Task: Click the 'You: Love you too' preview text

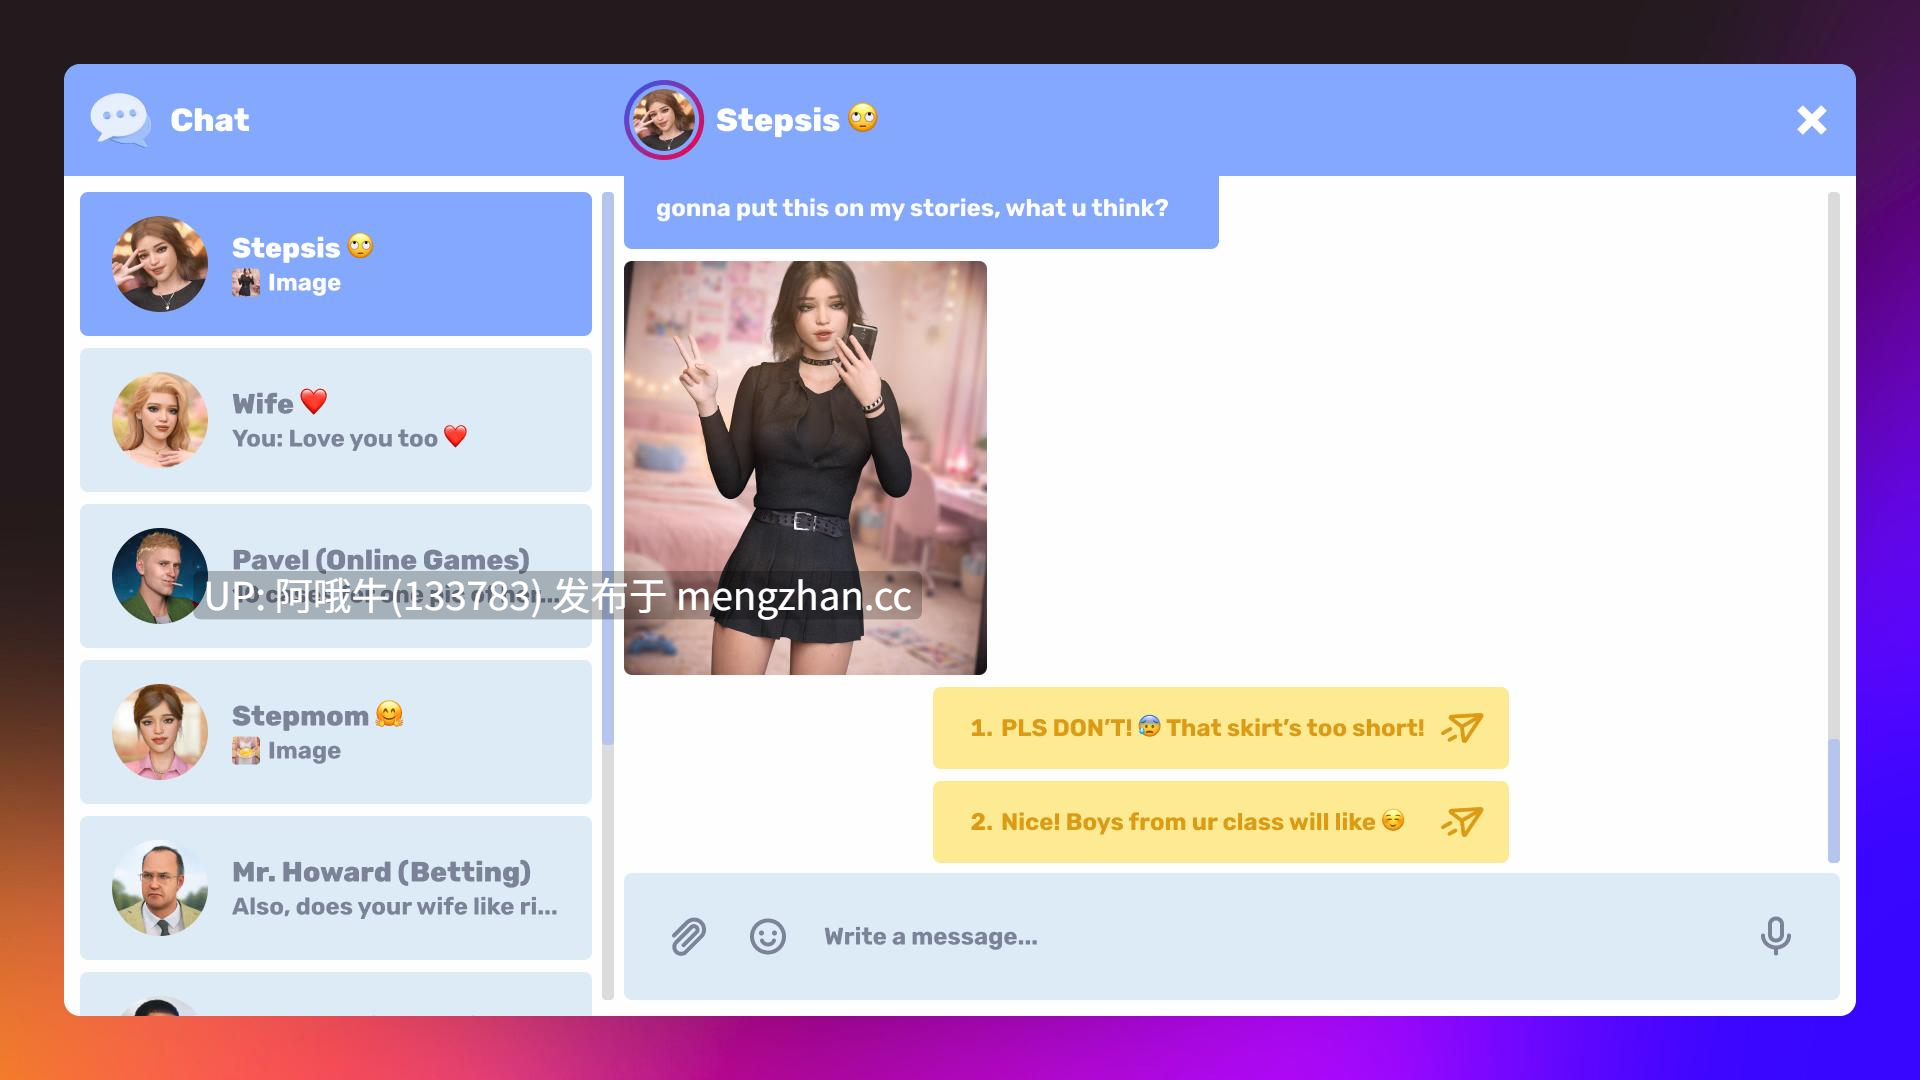Action: click(350, 438)
